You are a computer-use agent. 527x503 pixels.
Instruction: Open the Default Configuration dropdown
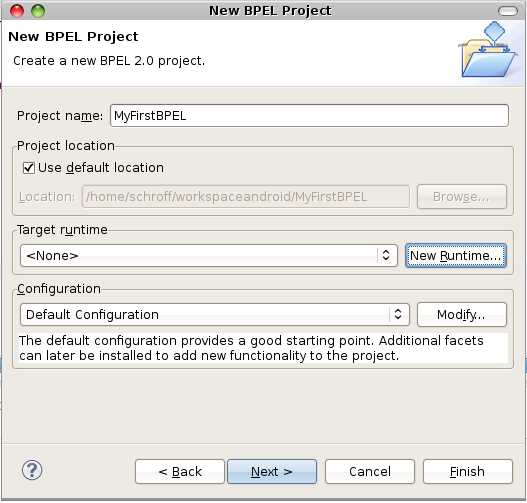215,315
